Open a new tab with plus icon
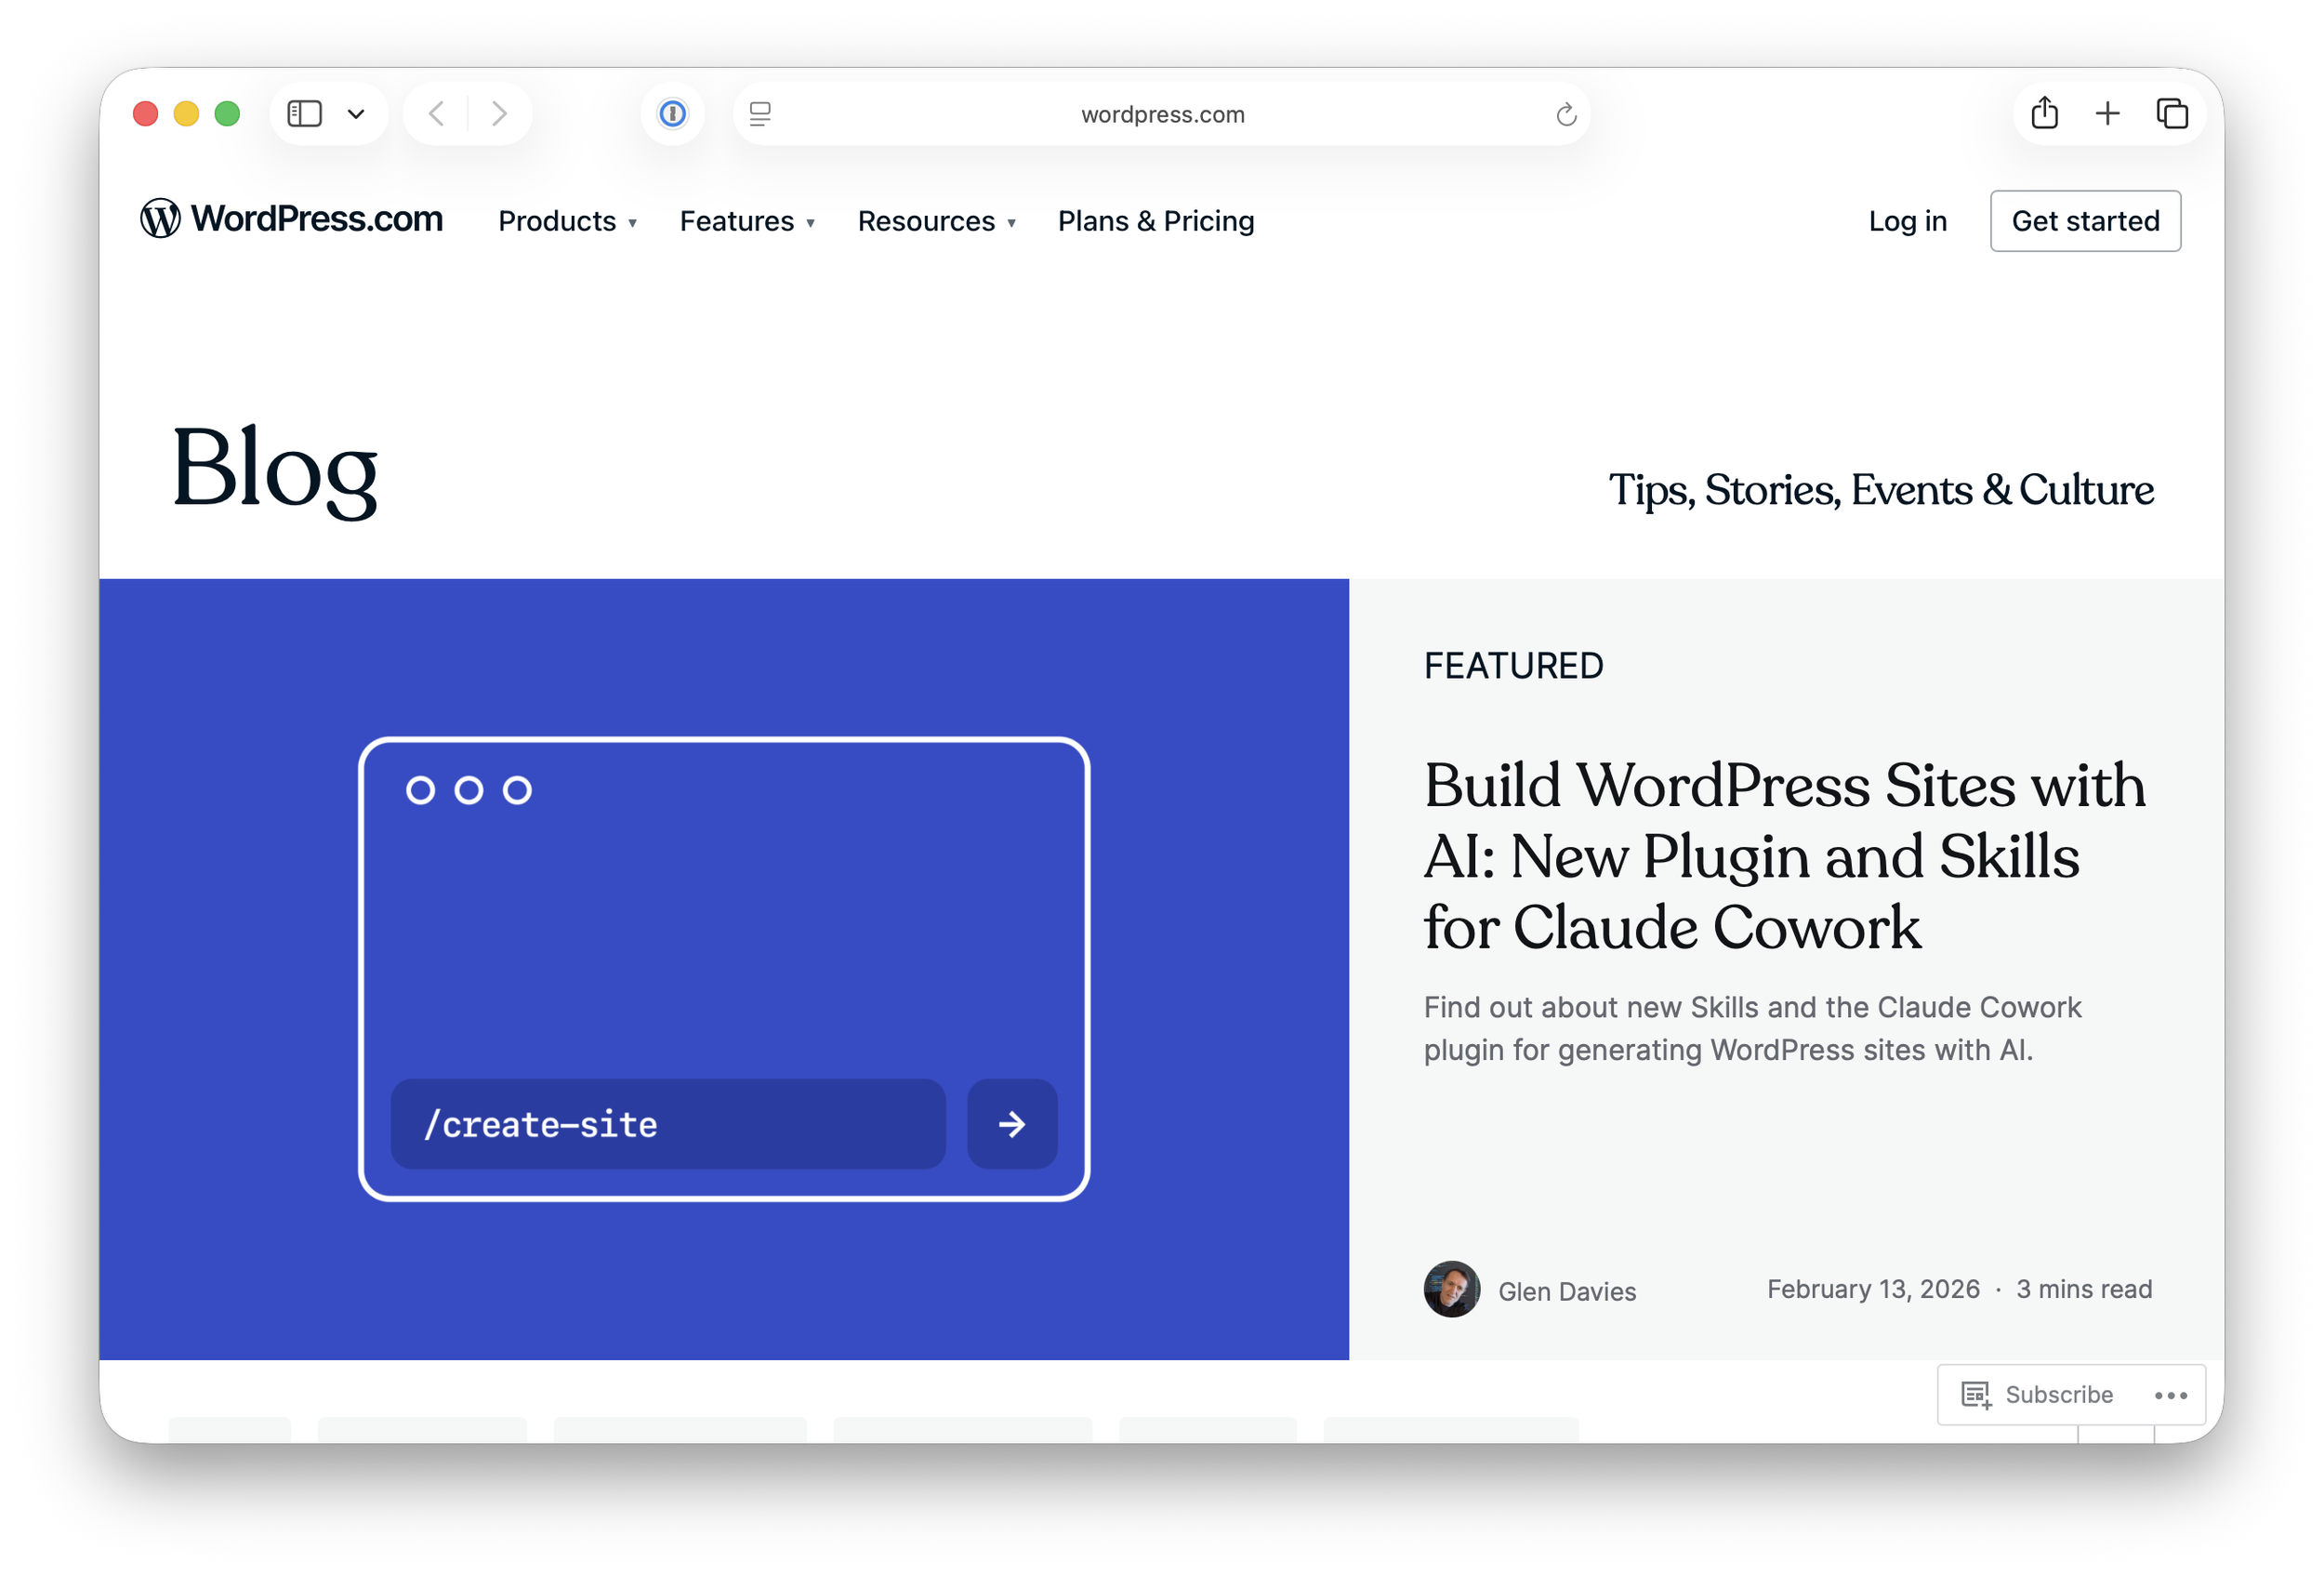 [x=2107, y=113]
